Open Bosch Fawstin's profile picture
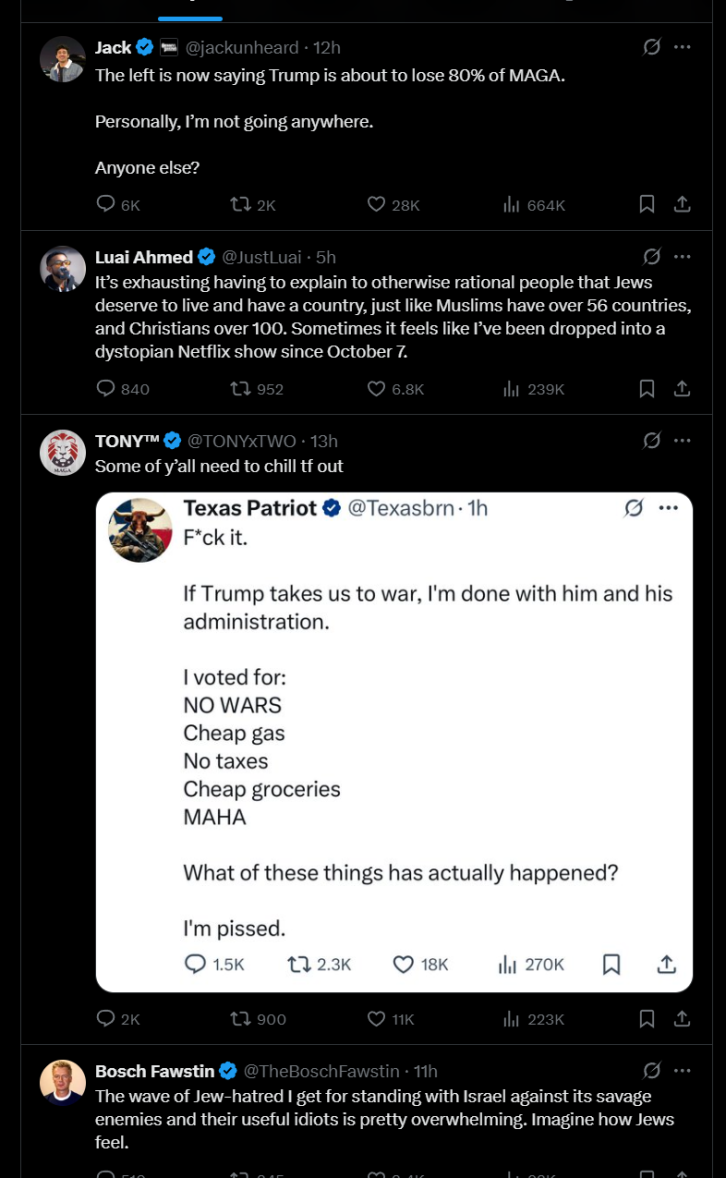 point(62,1082)
